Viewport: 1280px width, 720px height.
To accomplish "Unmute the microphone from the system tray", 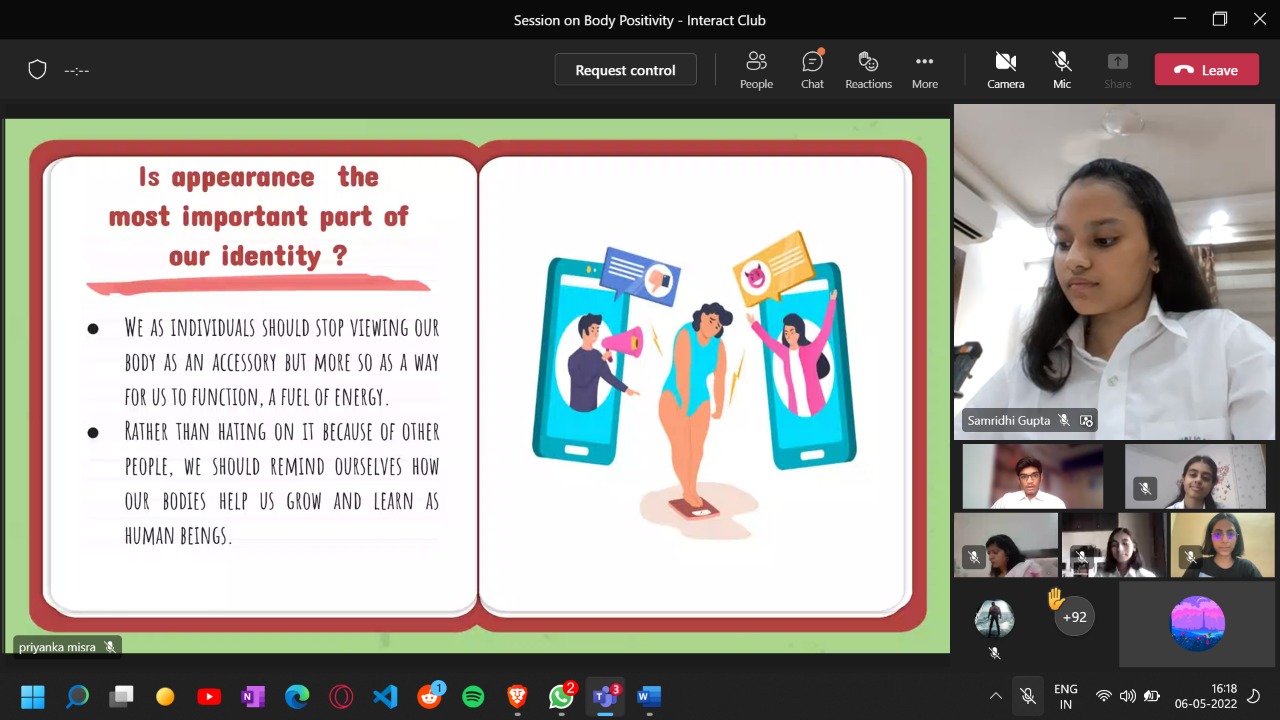I will [1027, 695].
